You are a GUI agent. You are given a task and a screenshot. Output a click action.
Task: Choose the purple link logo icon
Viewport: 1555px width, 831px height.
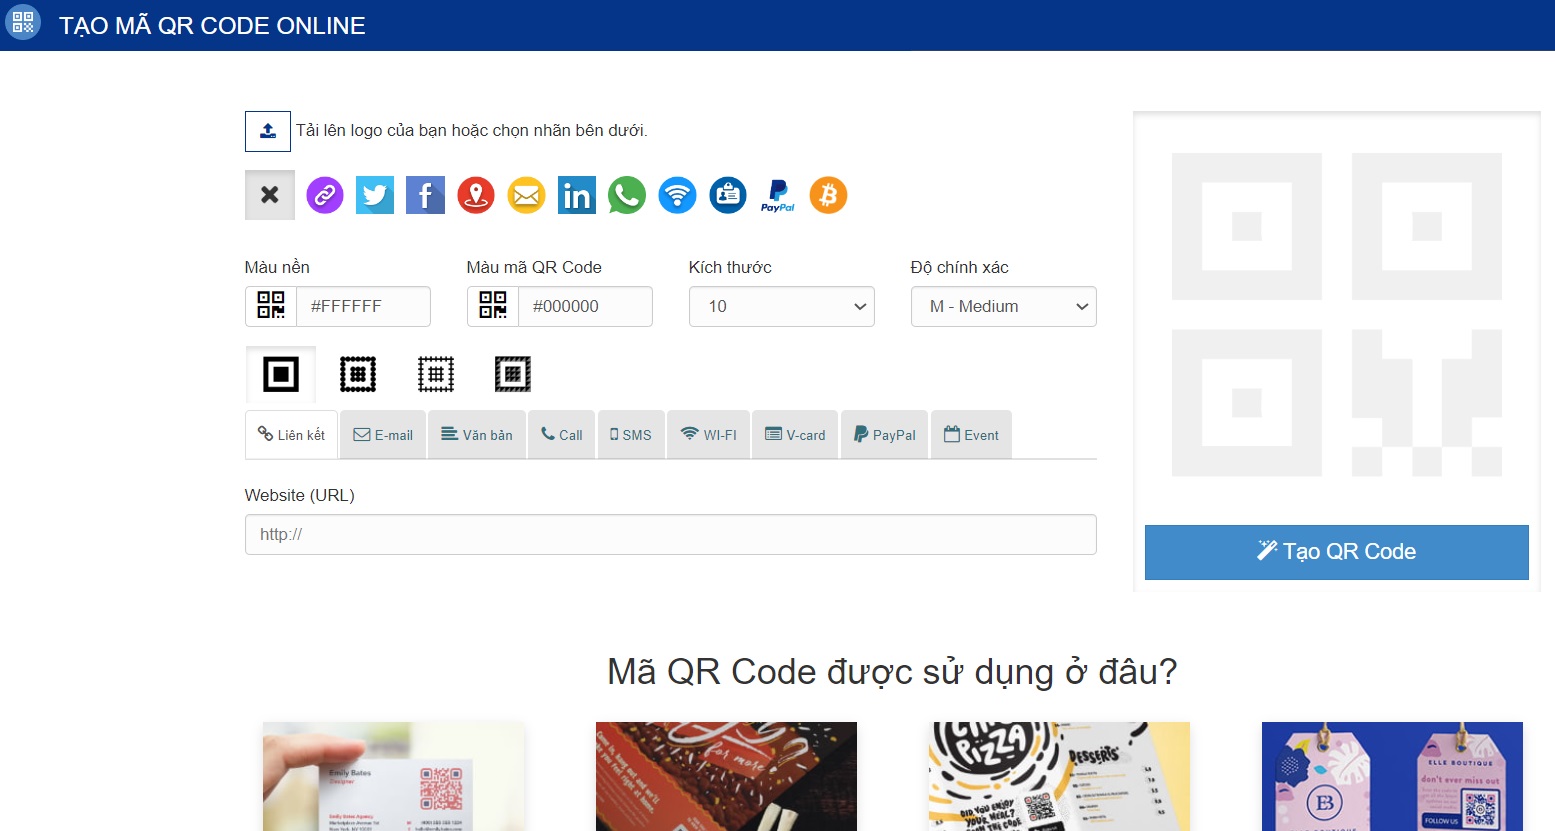tap(325, 195)
